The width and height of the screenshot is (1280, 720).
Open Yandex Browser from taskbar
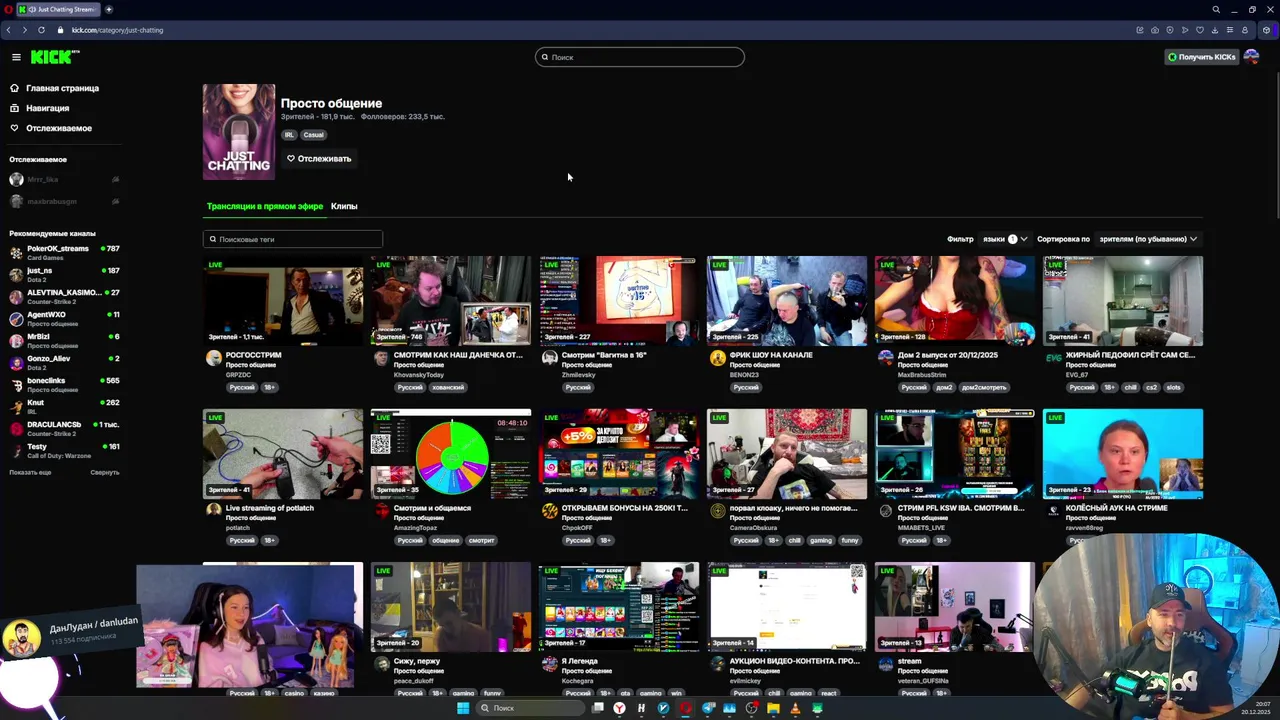pyautogui.click(x=619, y=708)
